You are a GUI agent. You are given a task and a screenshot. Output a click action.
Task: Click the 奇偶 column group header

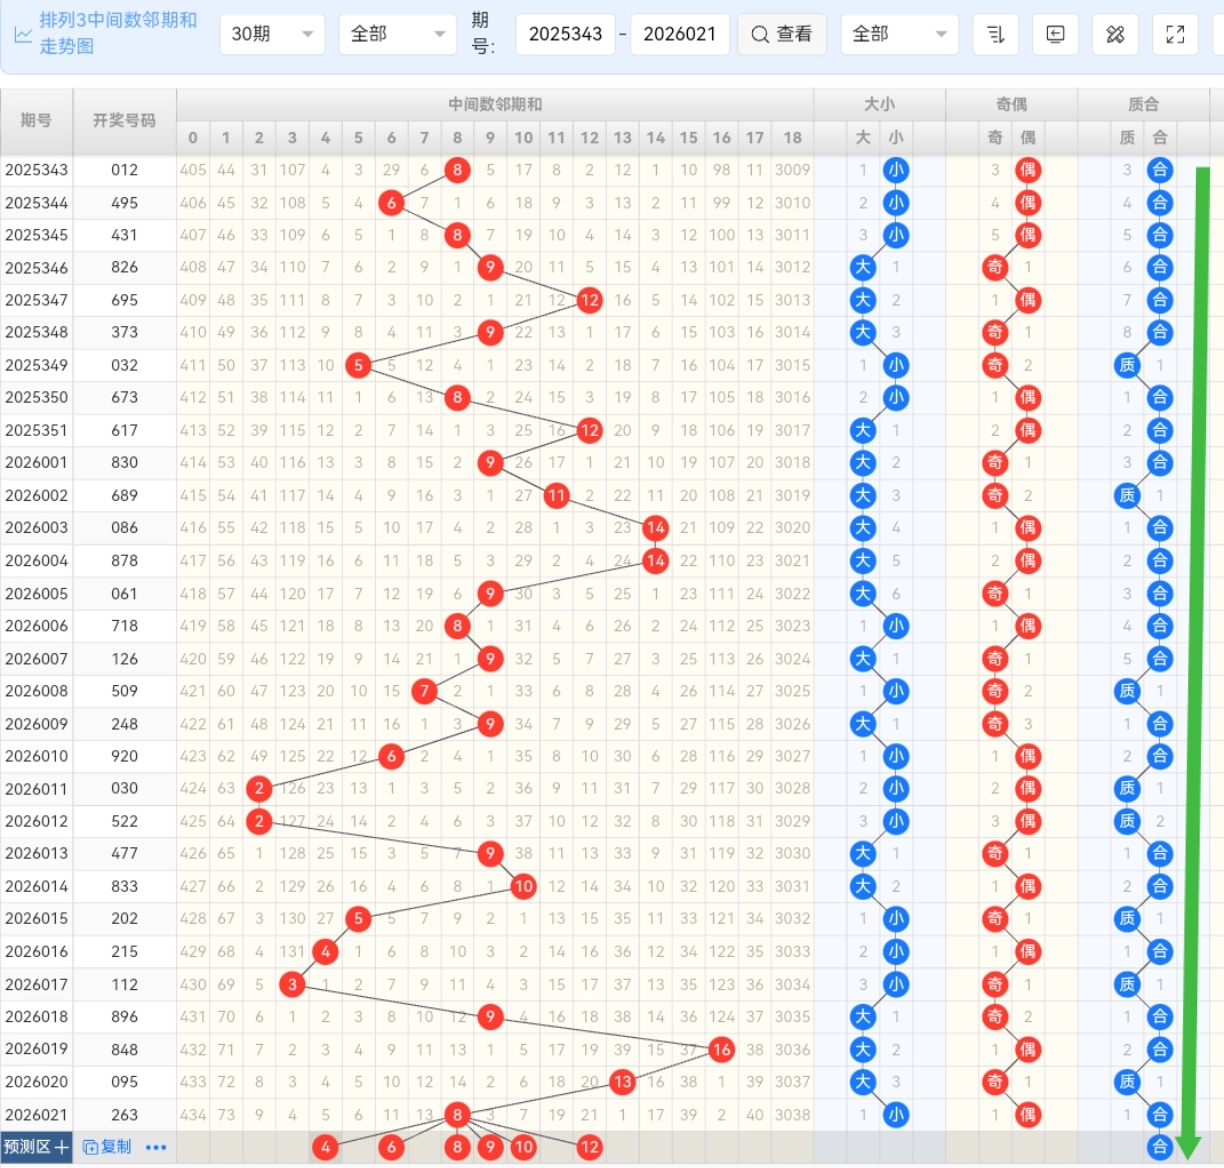pos(1011,104)
